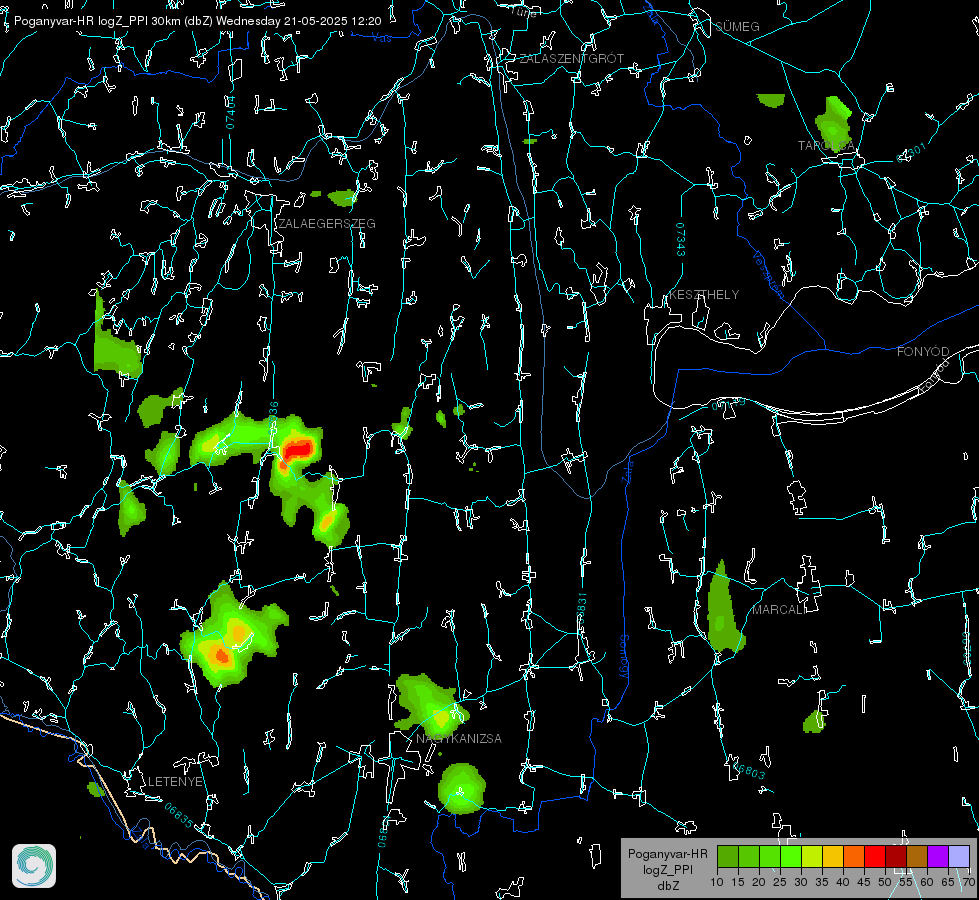Click the 07343 road number label
Screen dimensions: 979x900
(680, 239)
